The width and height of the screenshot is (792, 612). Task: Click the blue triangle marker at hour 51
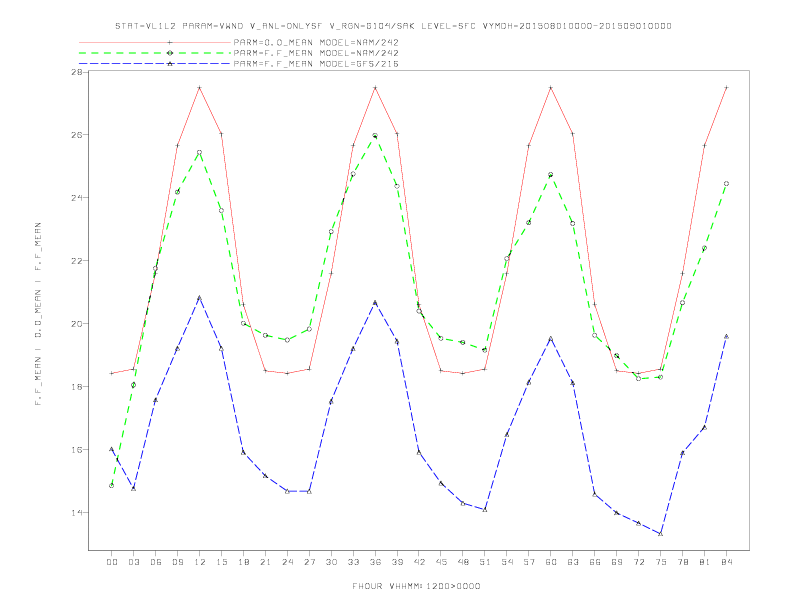pos(485,509)
